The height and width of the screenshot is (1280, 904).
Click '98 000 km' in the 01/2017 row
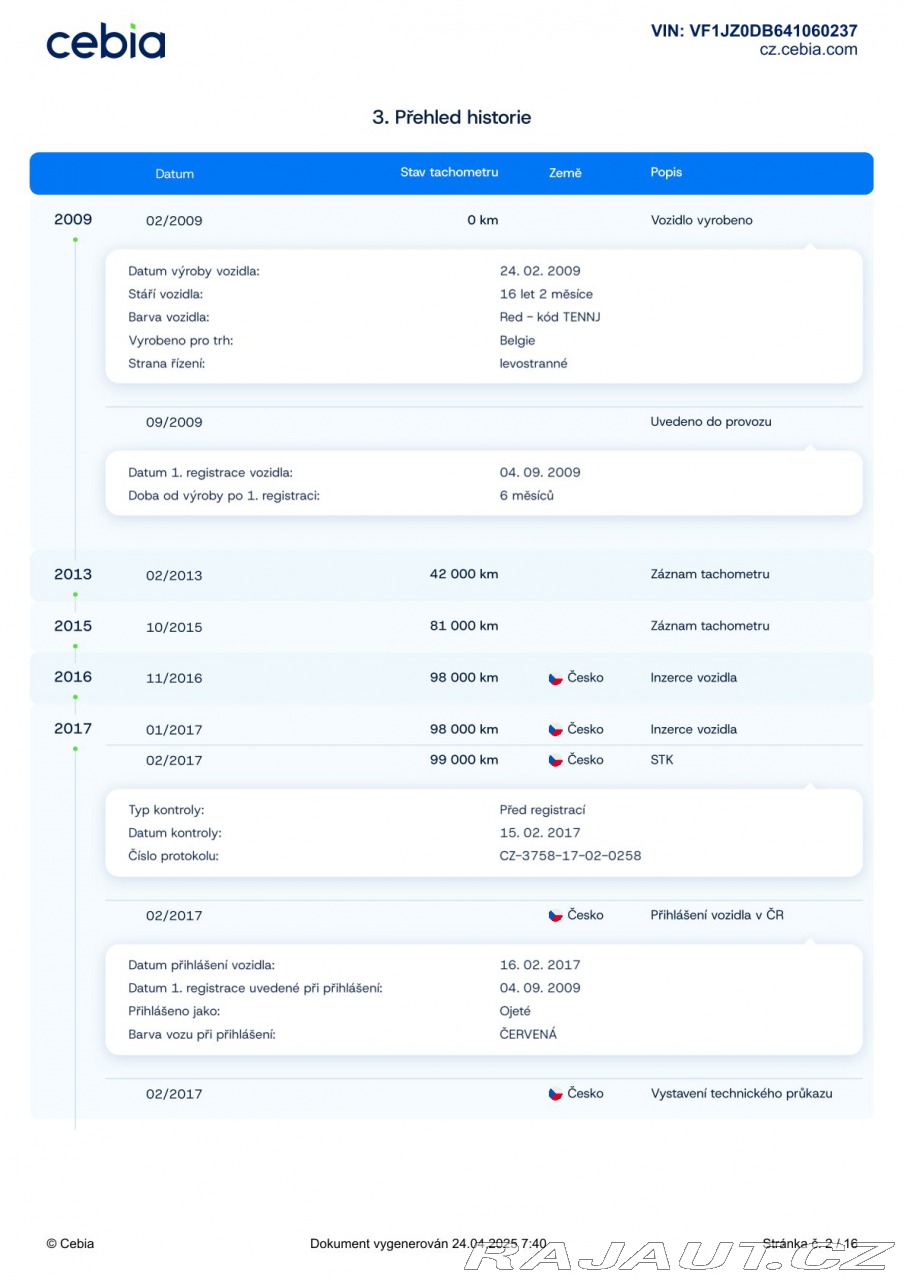tap(464, 729)
